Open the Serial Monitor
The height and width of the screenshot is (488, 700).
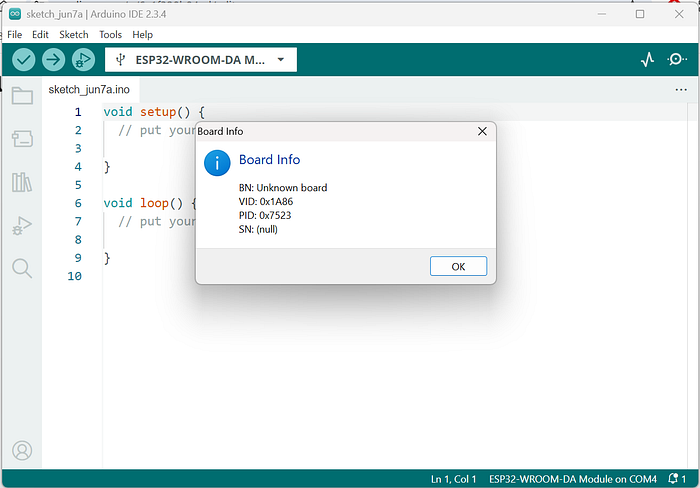click(x=677, y=59)
